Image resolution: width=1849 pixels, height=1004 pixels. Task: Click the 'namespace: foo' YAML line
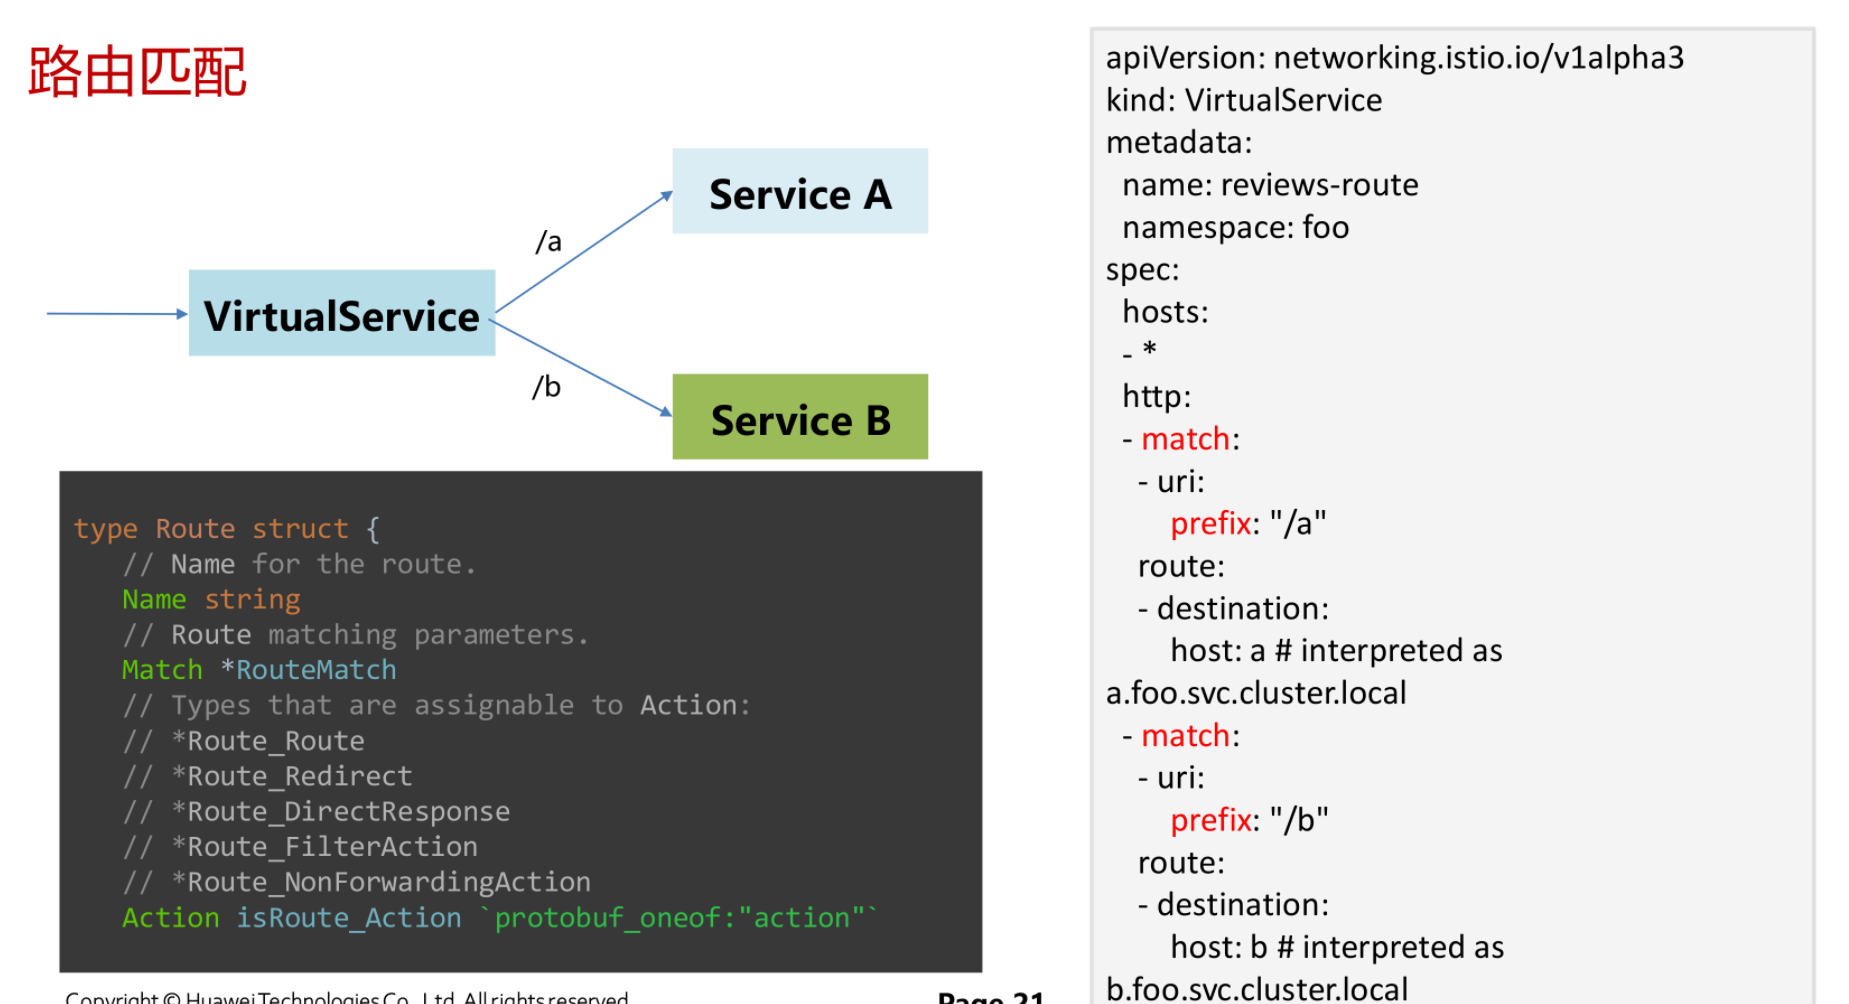1235,228
